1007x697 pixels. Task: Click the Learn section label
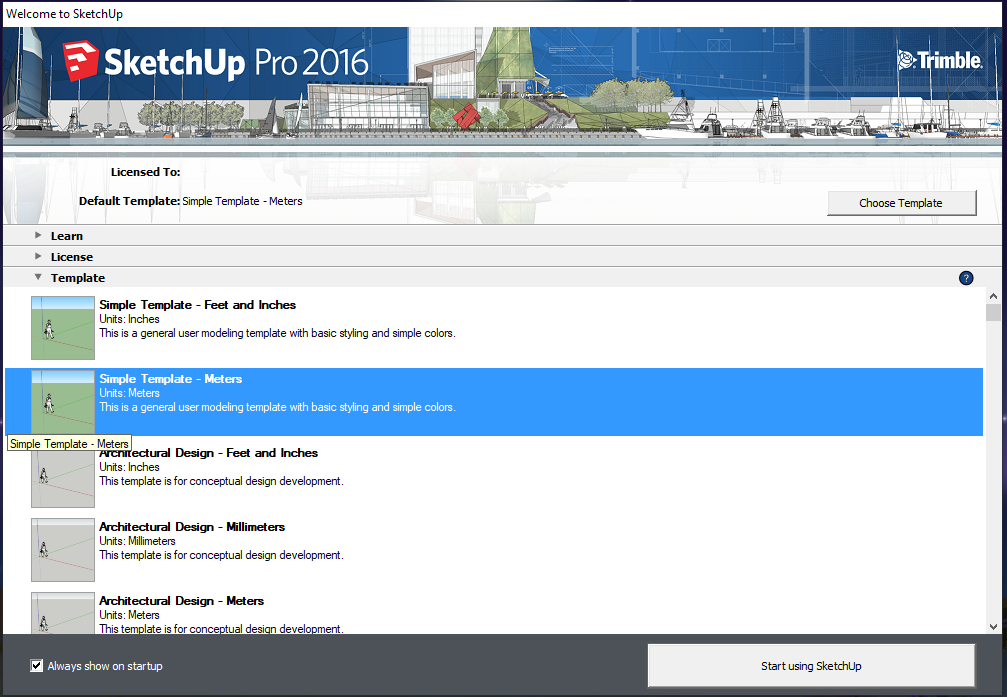[x=67, y=236]
